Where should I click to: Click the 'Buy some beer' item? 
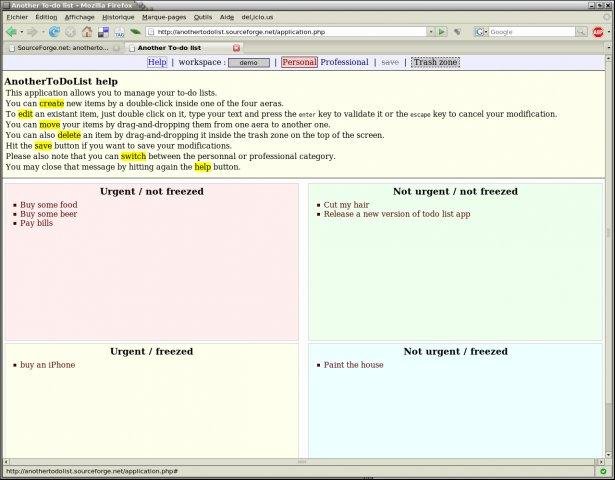[49, 214]
